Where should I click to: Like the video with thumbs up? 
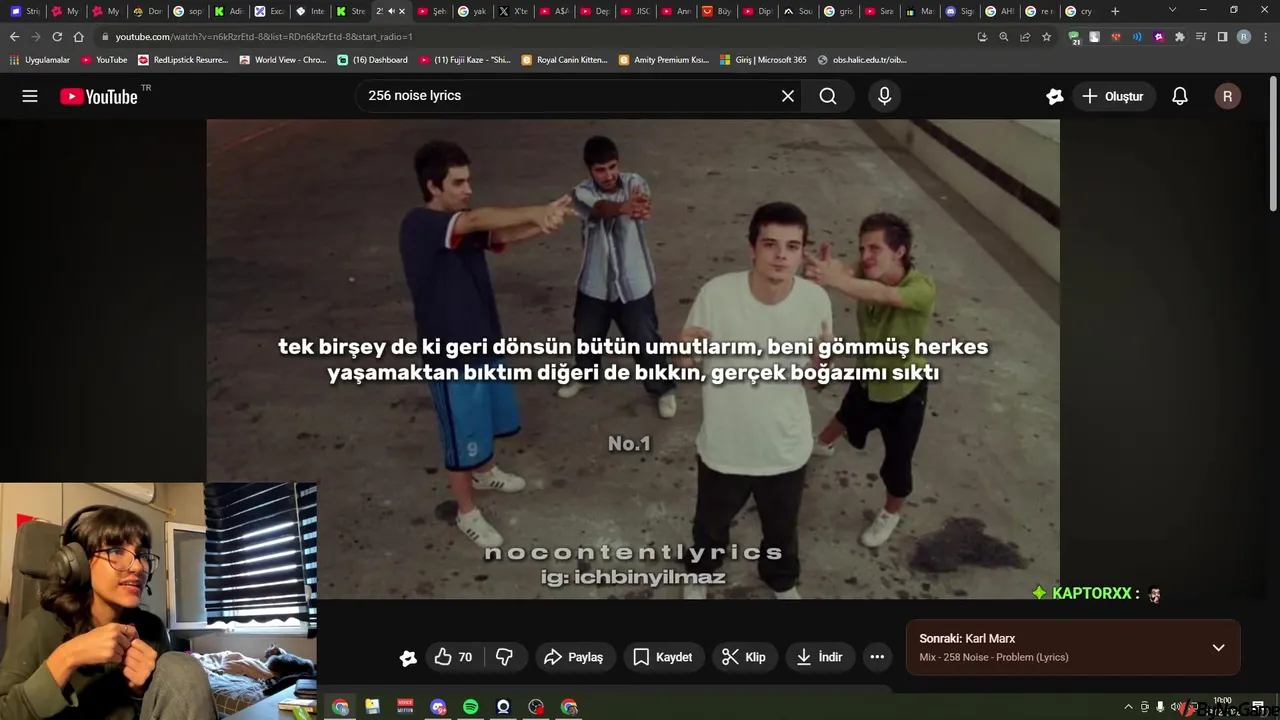coord(453,657)
